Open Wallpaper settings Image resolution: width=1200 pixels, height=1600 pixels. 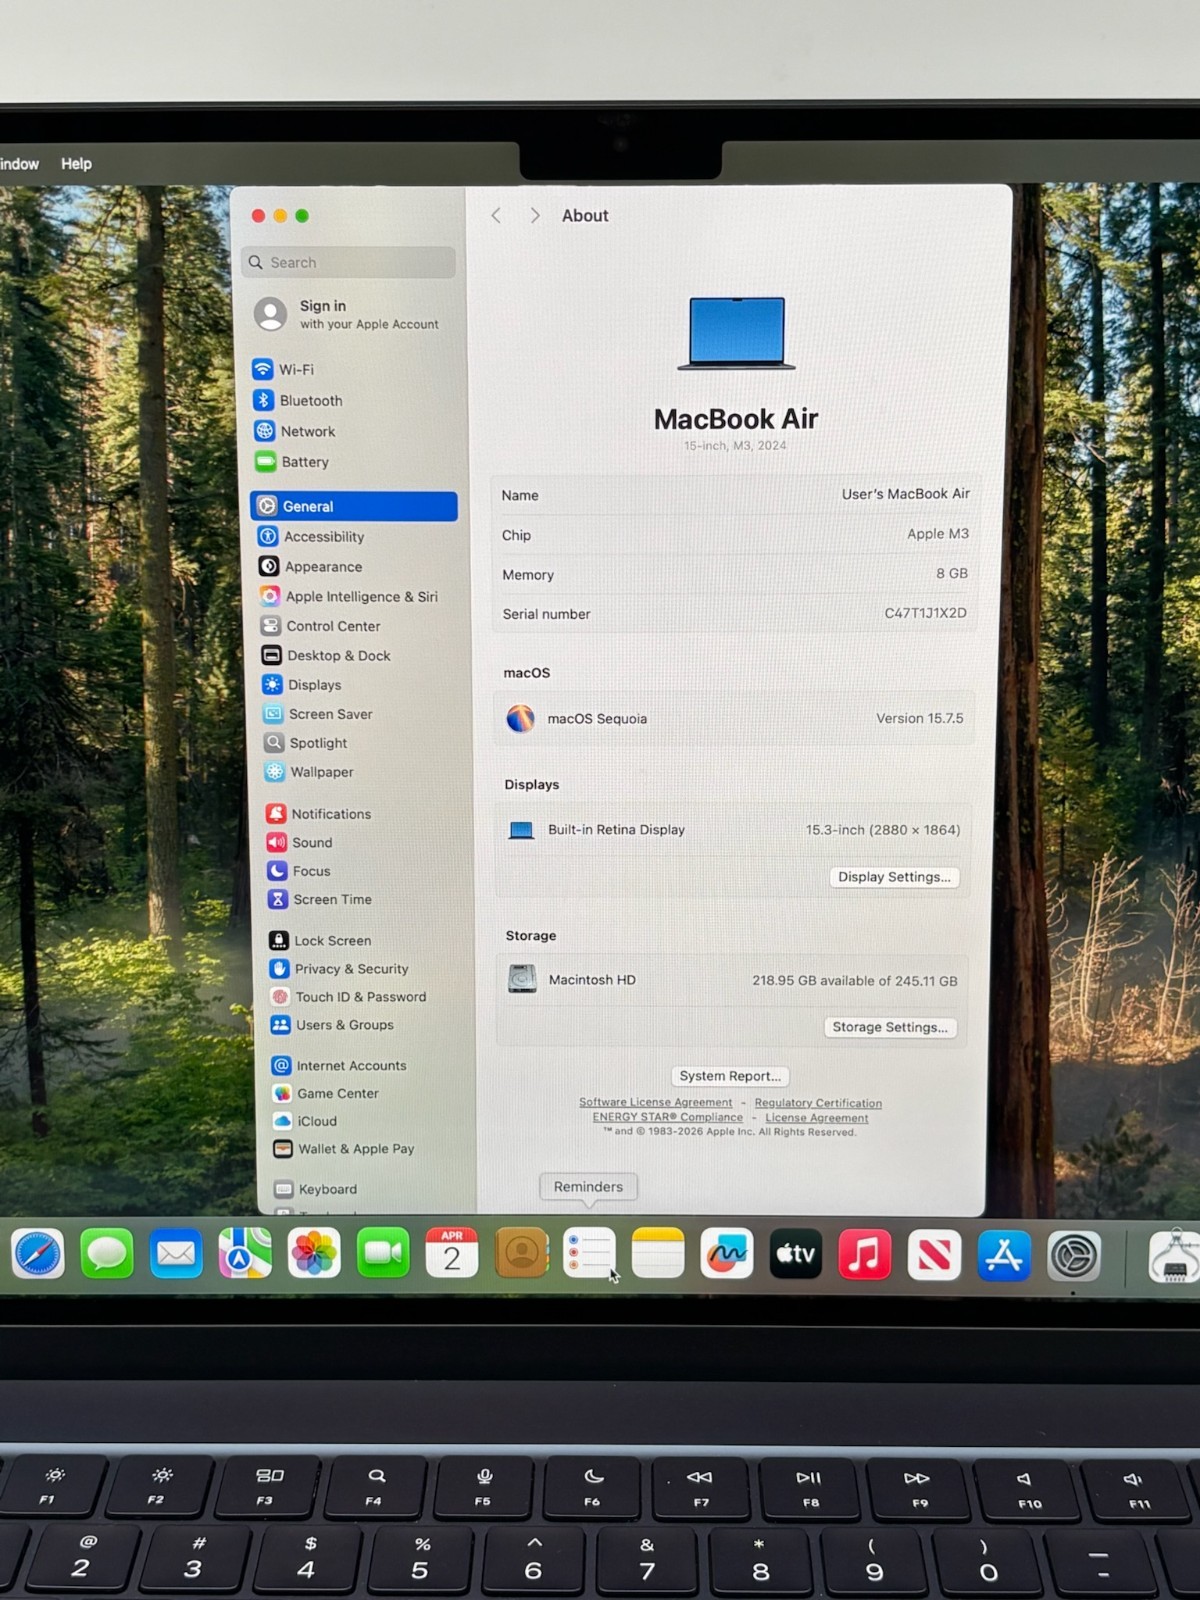pos(309,772)
